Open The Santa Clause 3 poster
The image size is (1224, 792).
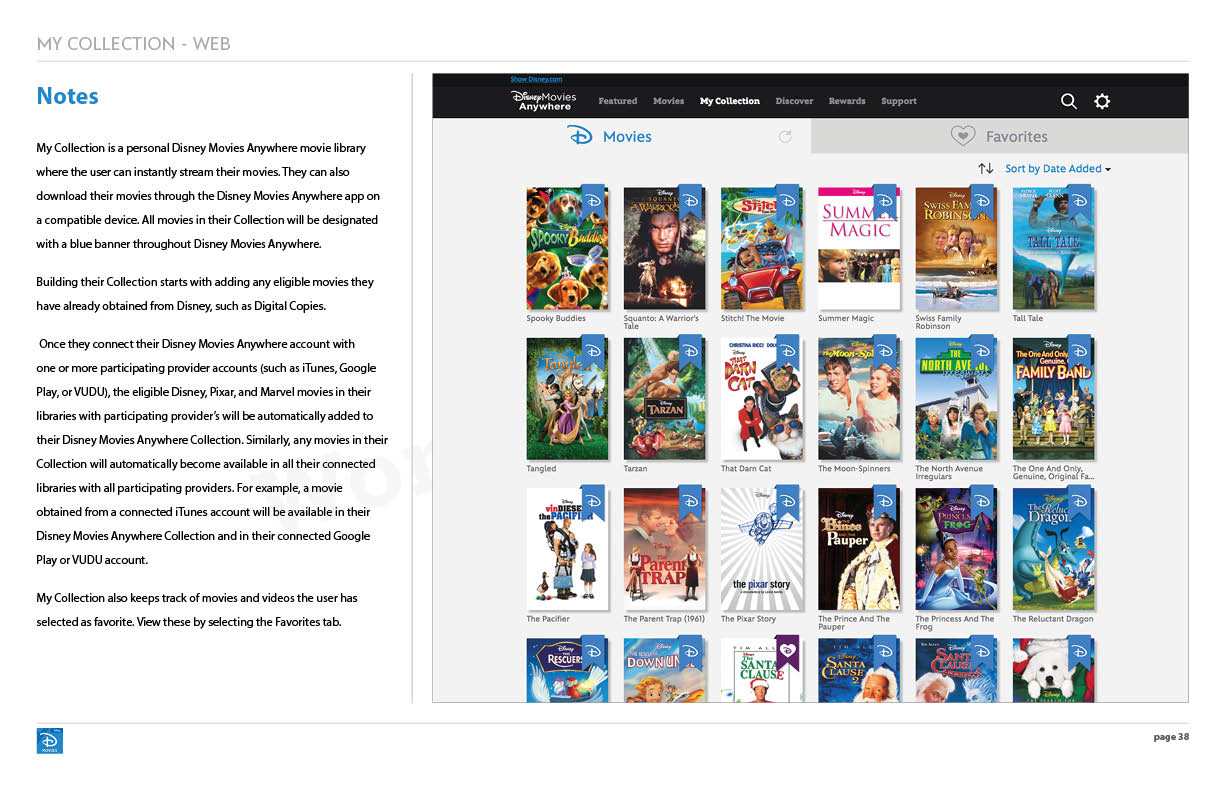pos(956,670)
